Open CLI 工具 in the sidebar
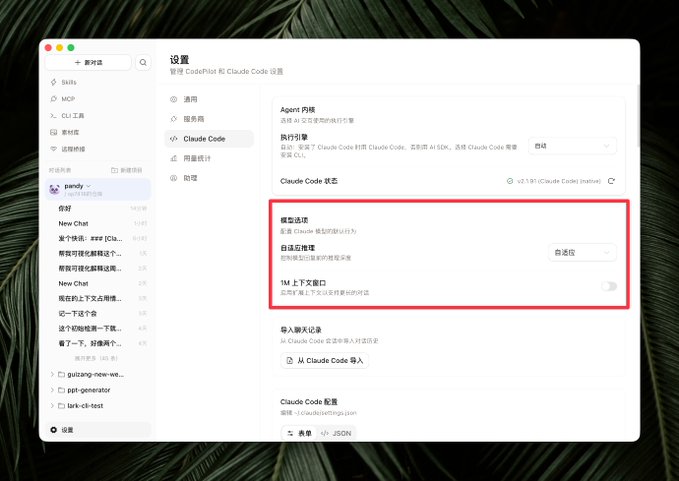The height and width of the screenshot is (481, 679). click(68, 116)
